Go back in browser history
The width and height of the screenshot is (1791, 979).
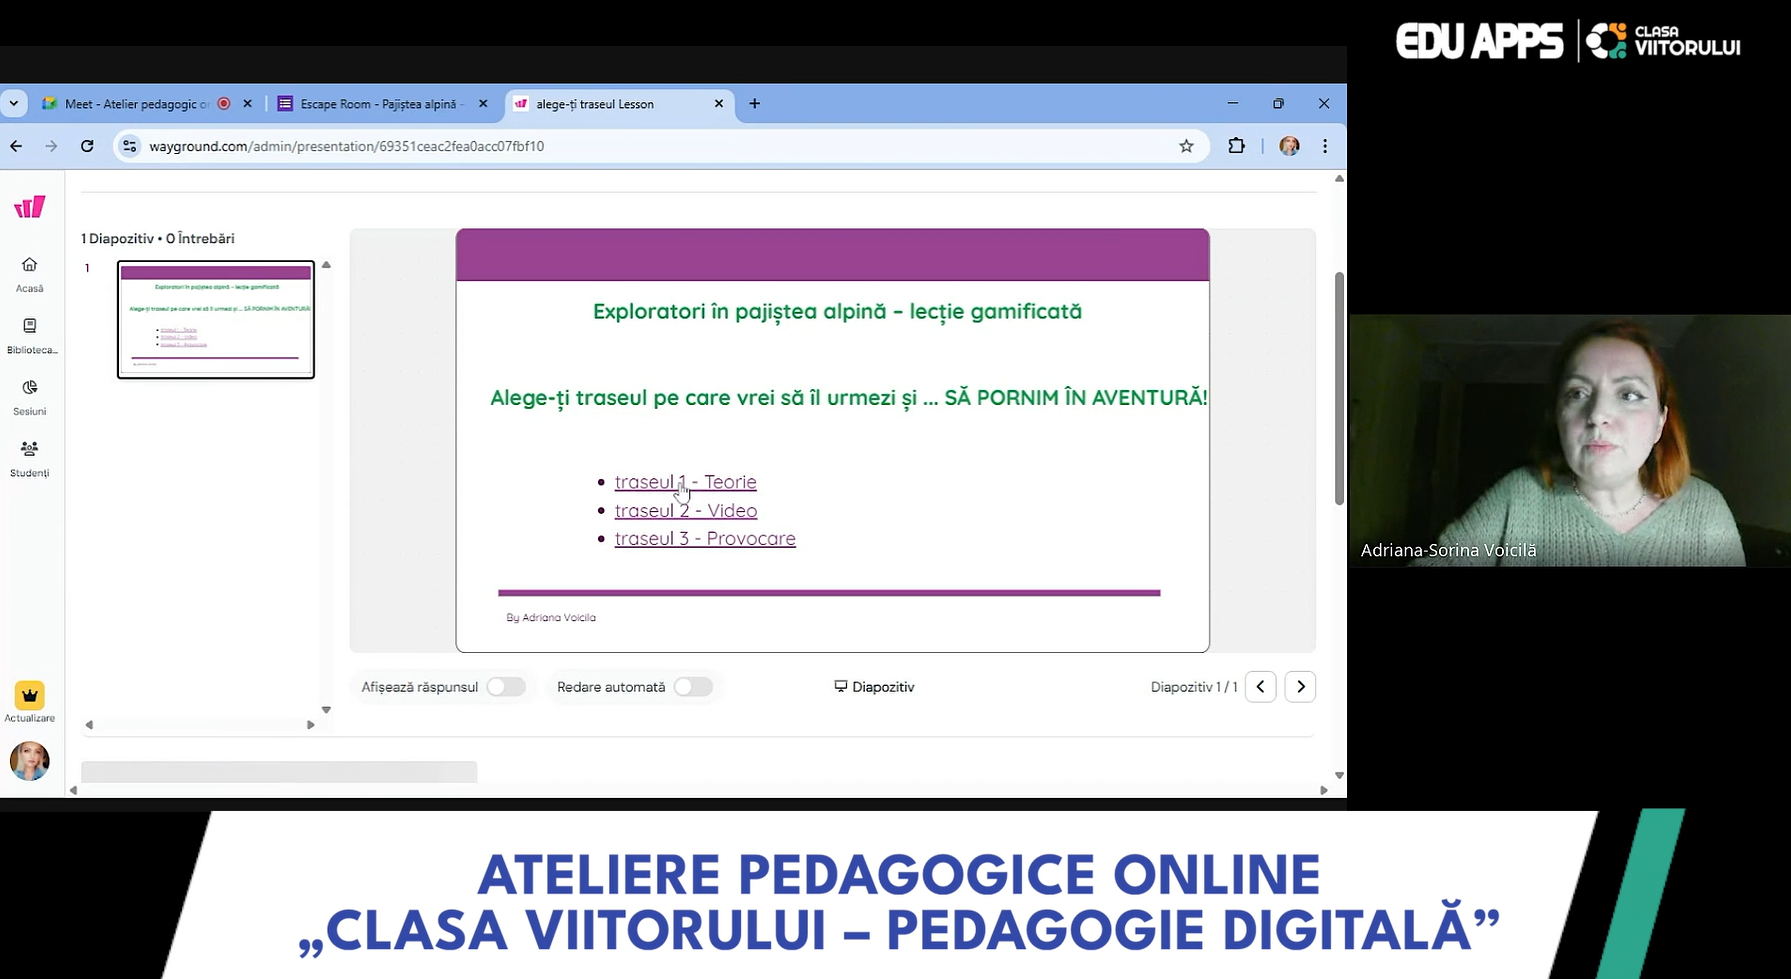(16, 146)
